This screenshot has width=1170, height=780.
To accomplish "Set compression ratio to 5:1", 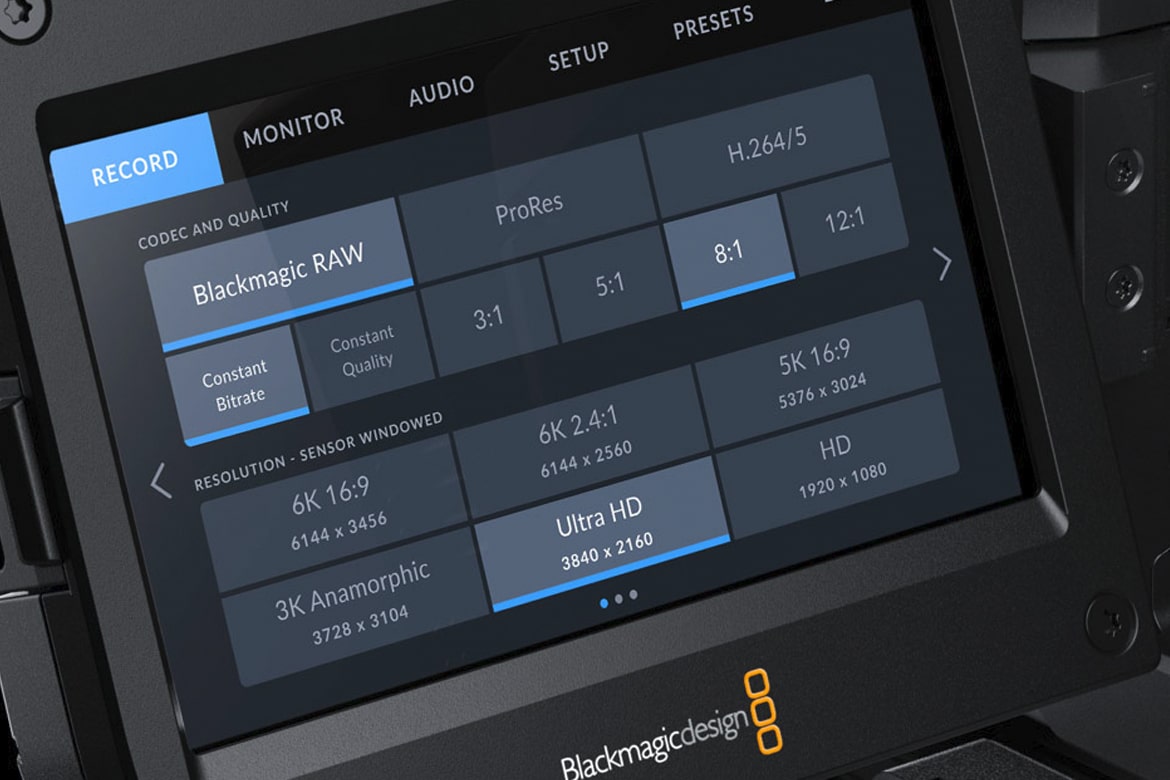I will tap(610, 284).
